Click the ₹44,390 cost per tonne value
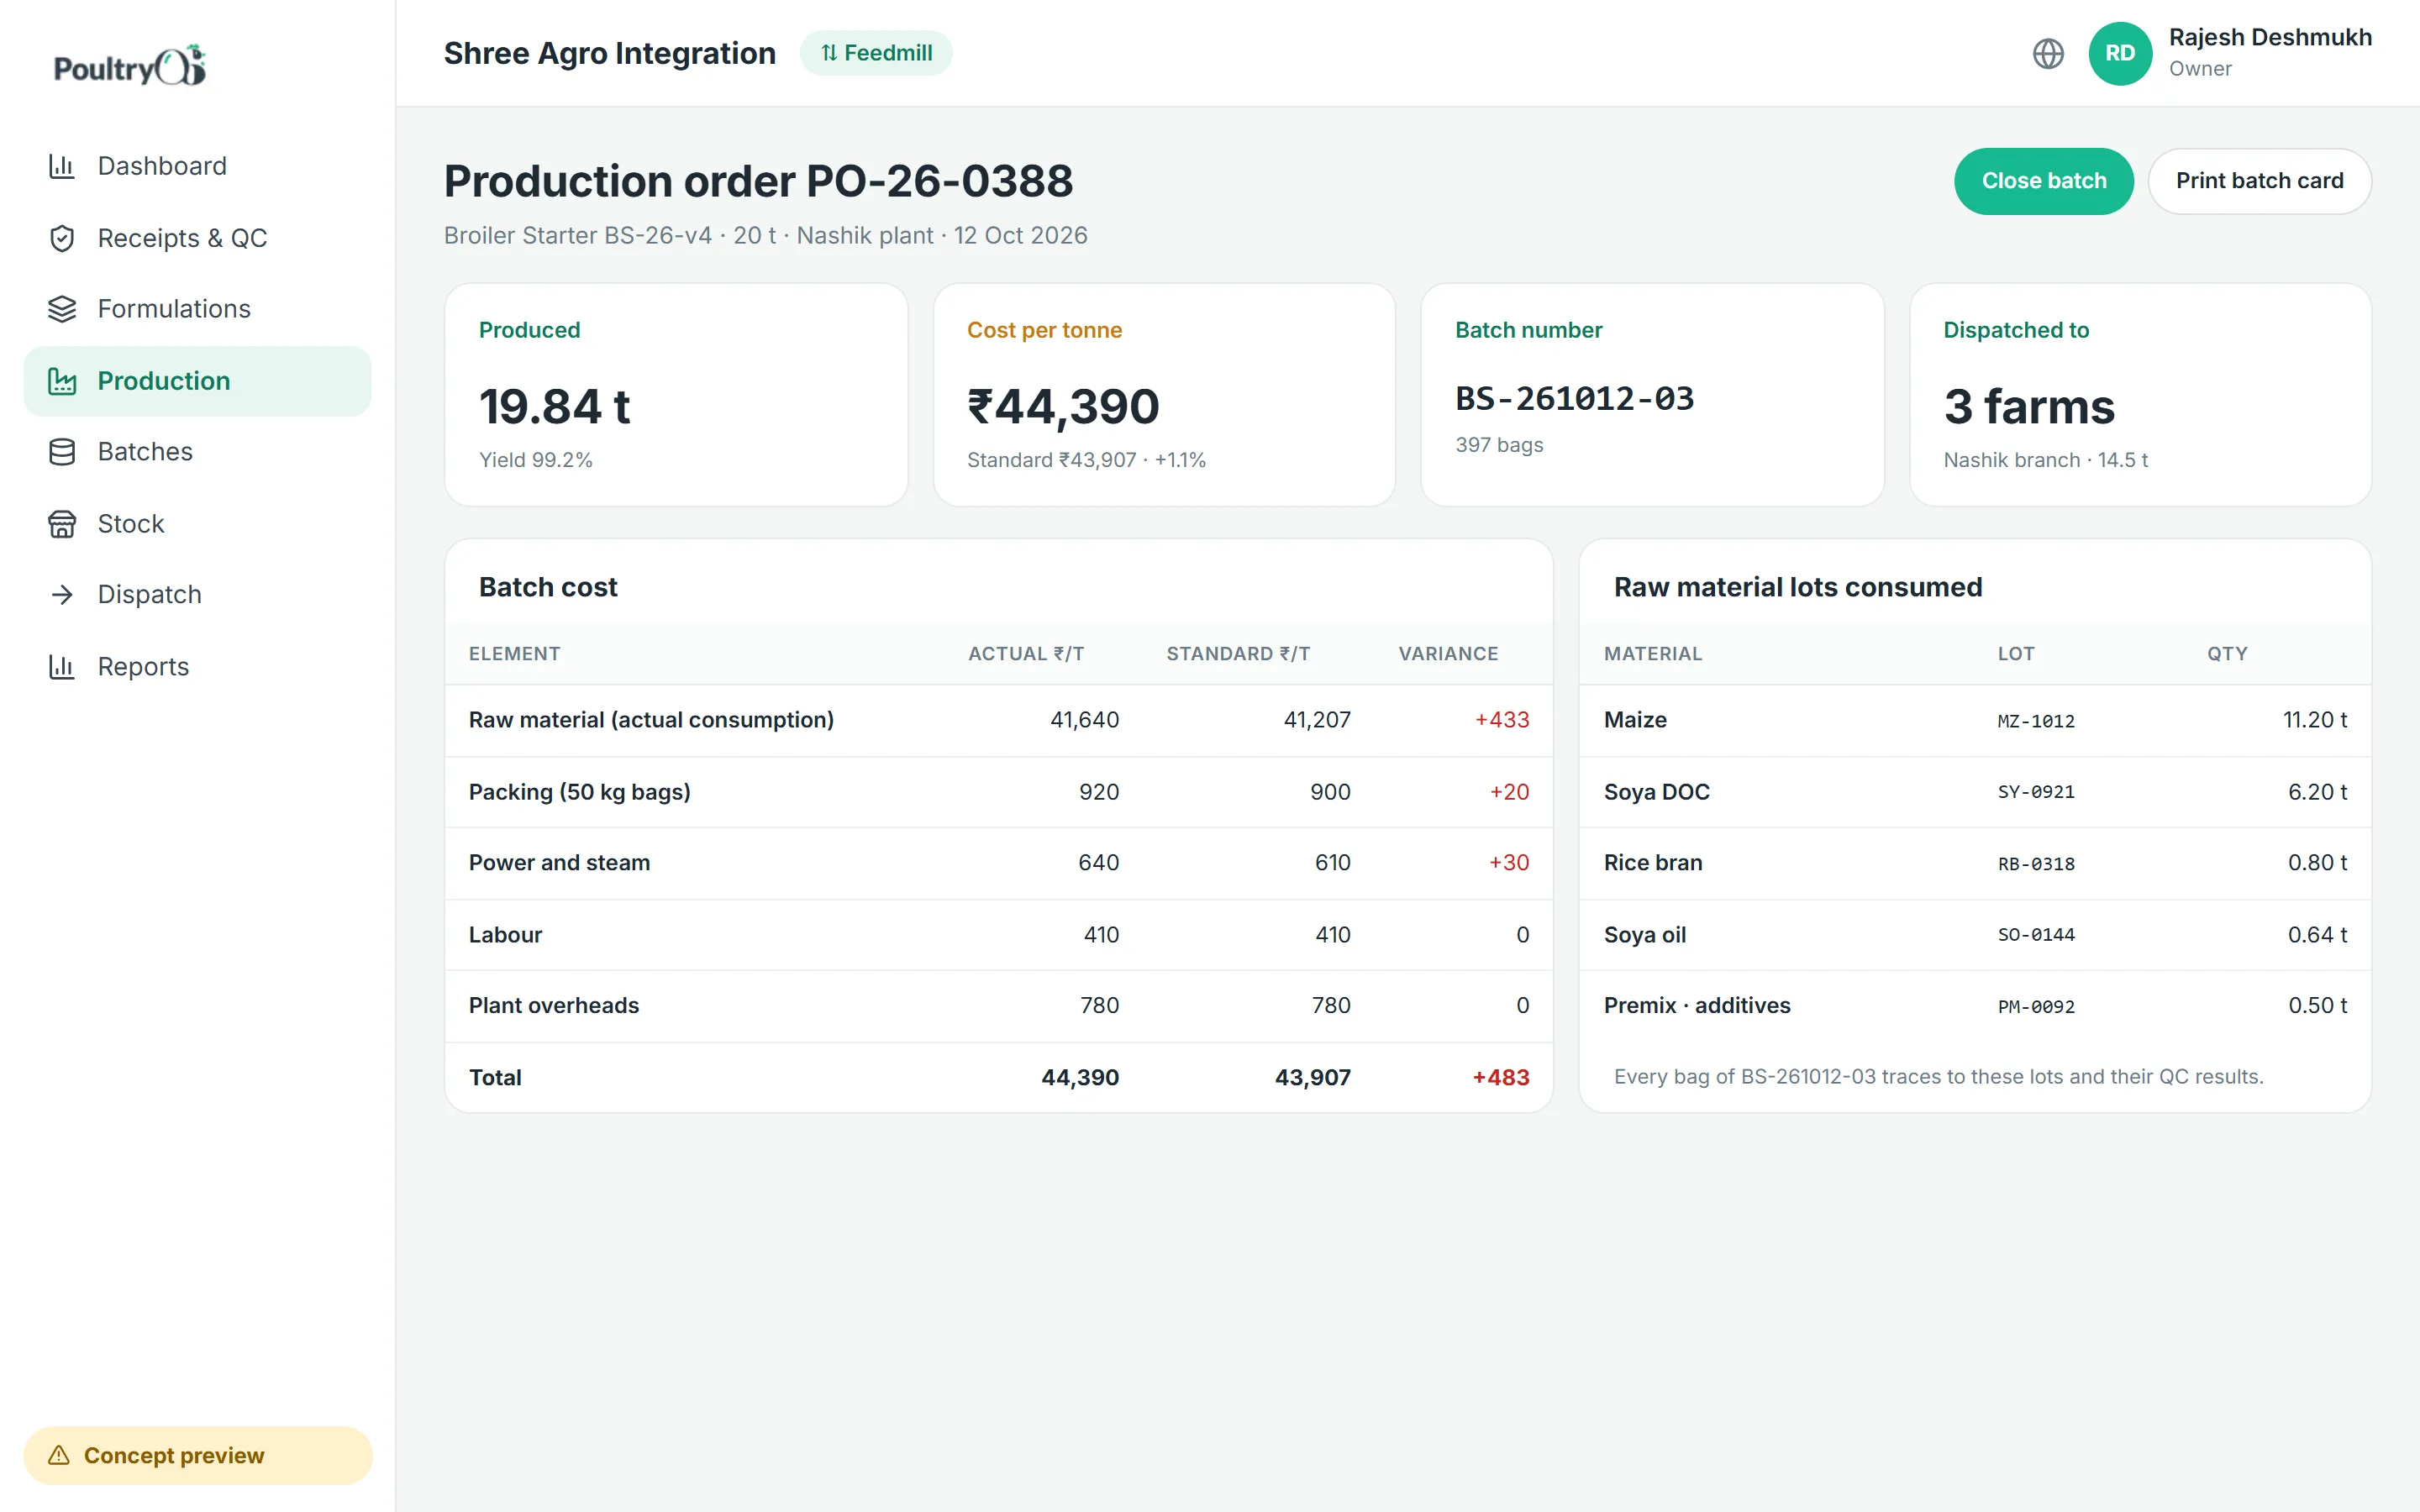The height and width of the screenshot is (1512, 2420). (x=1063, y=406)
